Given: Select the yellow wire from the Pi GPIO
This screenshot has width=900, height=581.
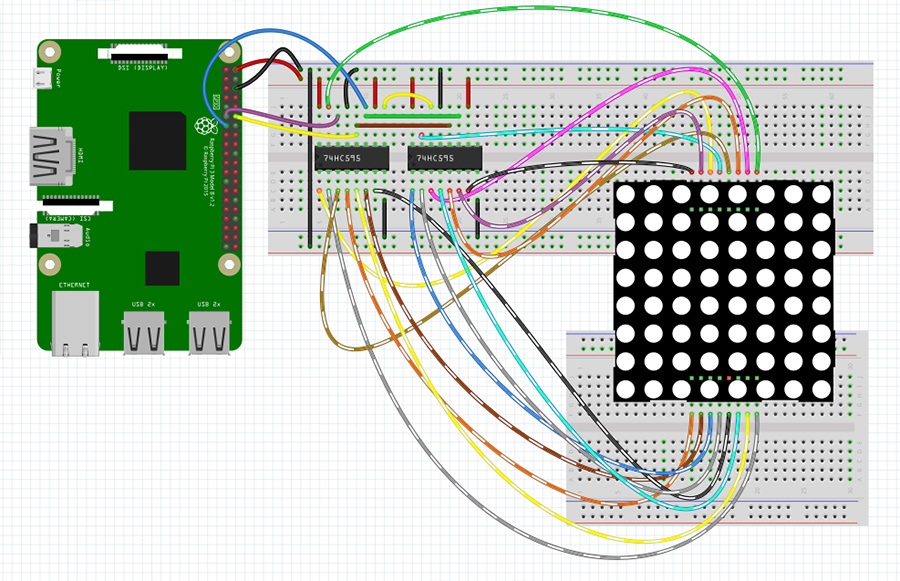Looking at the screenshot, I should coord(296,129).
